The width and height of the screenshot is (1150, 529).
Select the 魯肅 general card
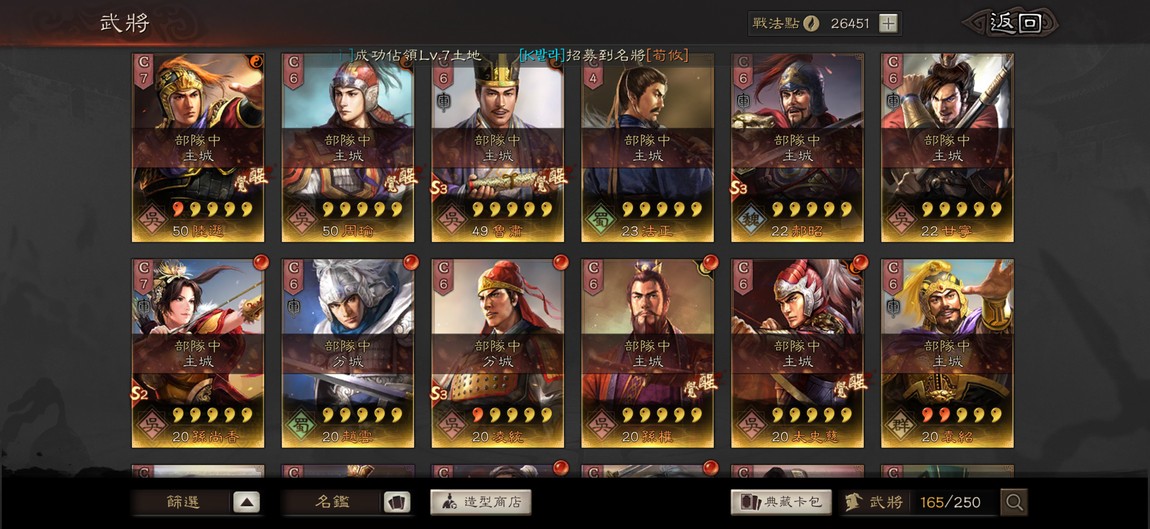[497, 147]
